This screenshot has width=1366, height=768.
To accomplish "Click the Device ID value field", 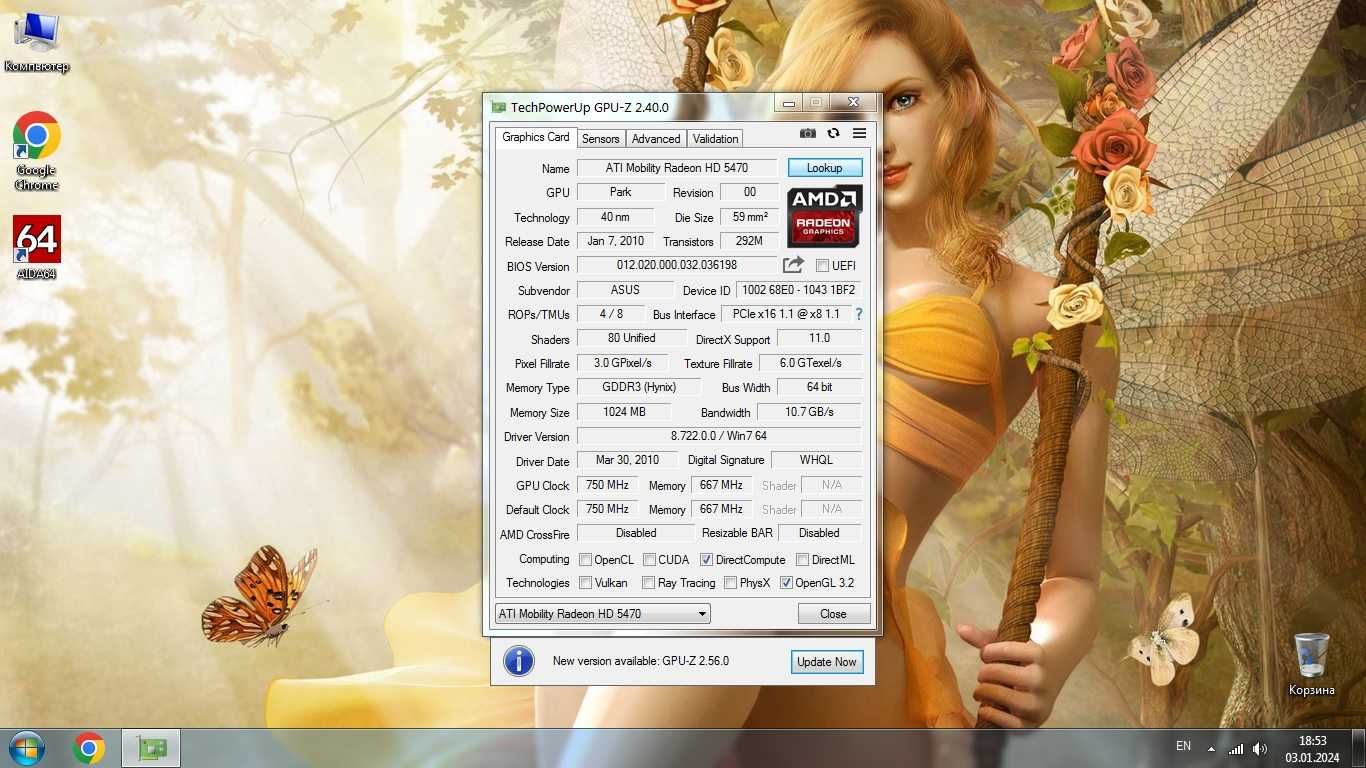I will [x=799, y=290].
